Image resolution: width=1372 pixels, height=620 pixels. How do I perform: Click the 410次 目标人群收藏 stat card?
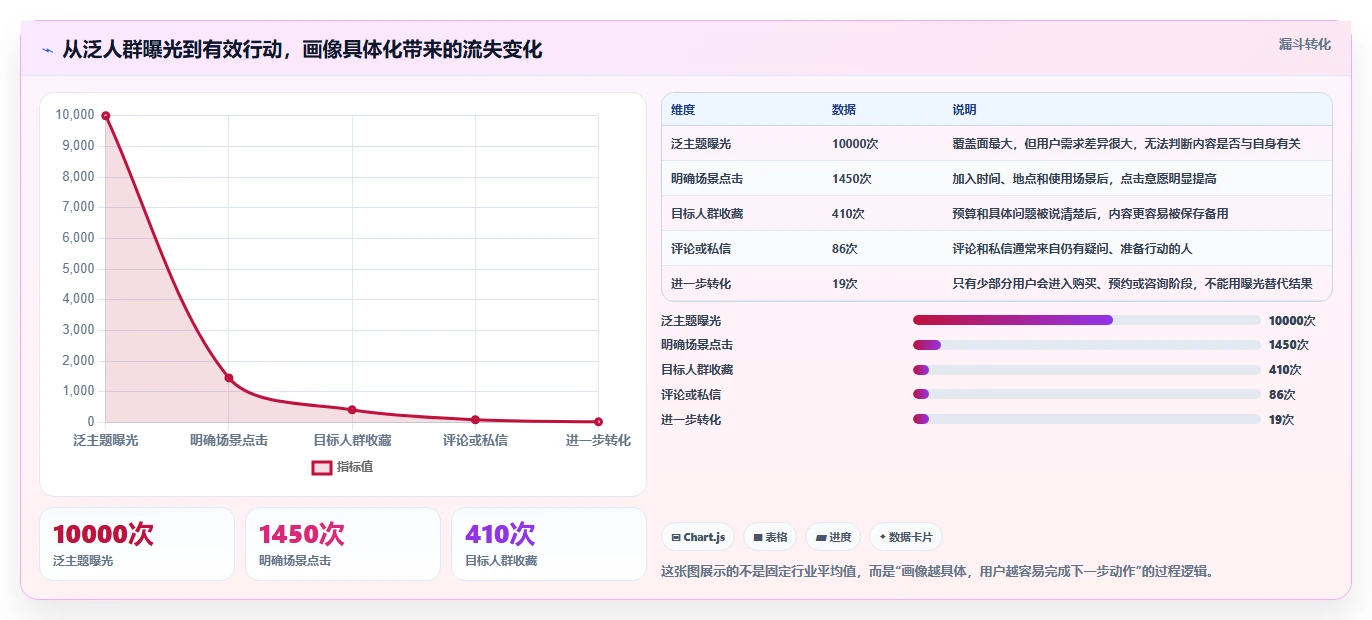549,544
